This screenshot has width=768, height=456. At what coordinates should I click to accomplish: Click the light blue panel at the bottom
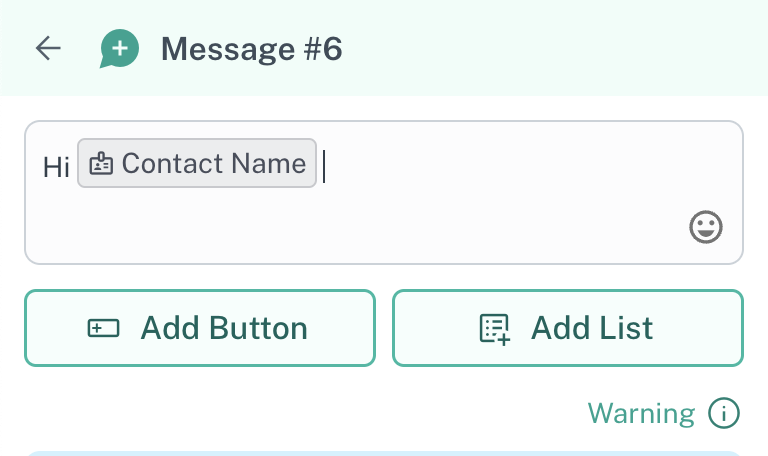coord(384,453)
